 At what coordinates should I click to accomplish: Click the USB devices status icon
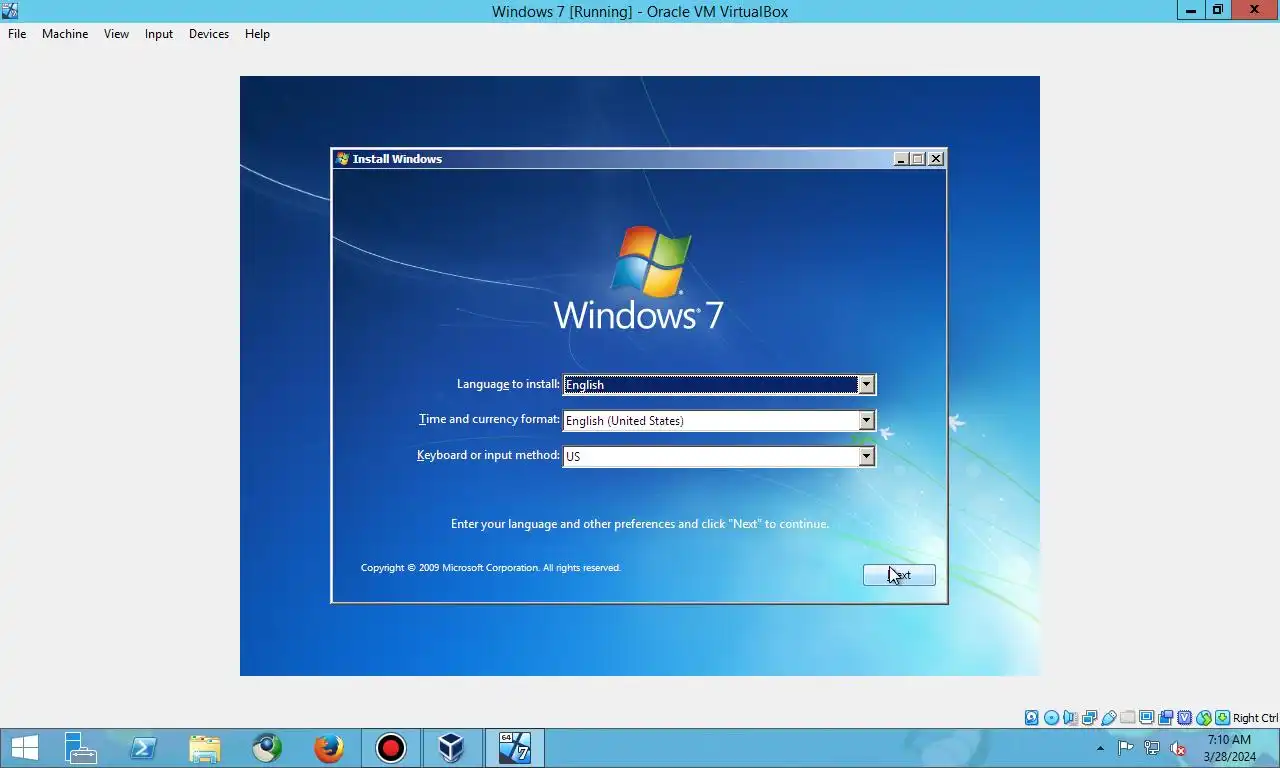[1108, 718]
